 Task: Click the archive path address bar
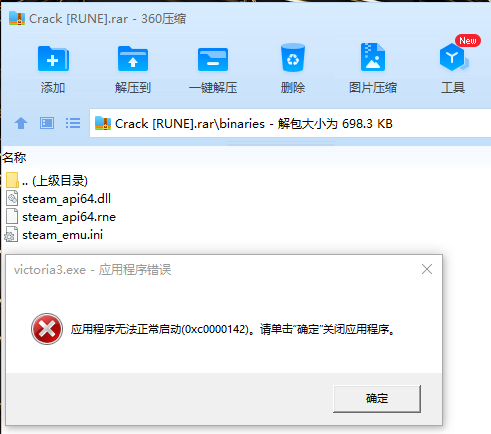(x=290, y=123)
